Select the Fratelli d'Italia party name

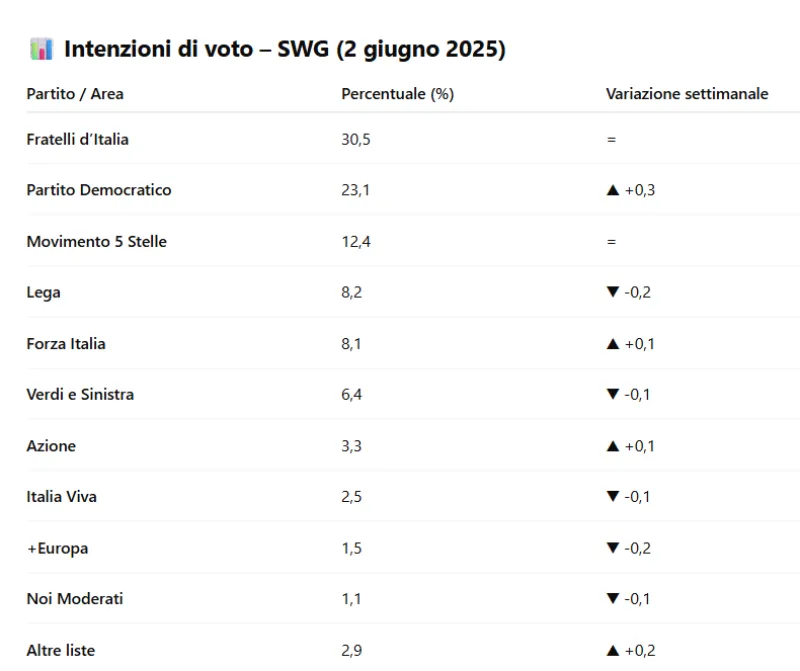click(78, 140)
